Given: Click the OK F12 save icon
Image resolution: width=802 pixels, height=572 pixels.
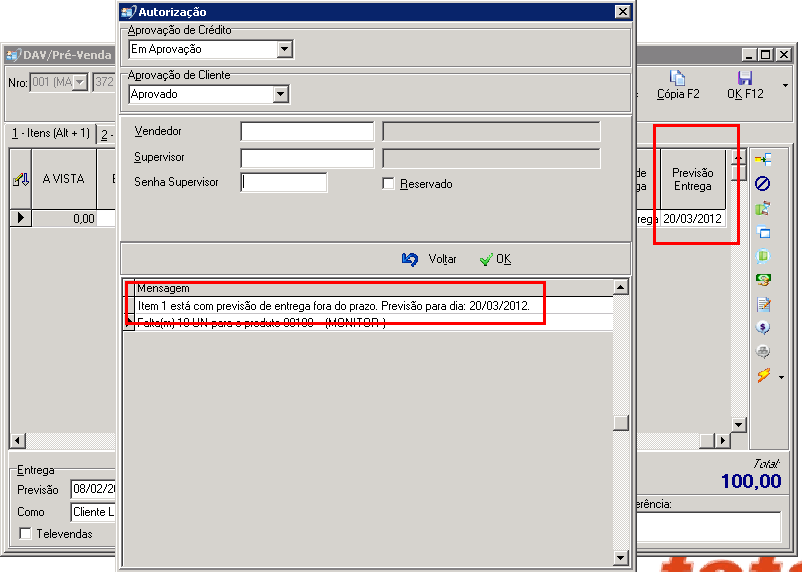Looking at the screenshot, I should point(745,78).
